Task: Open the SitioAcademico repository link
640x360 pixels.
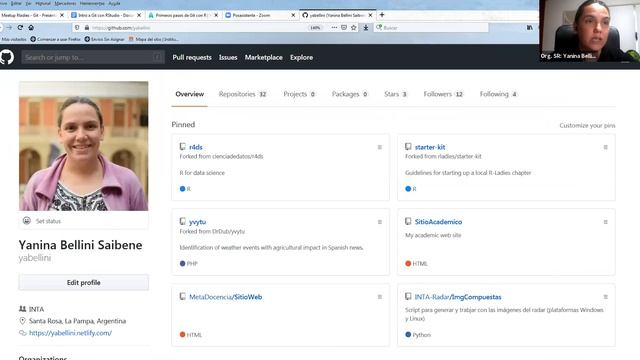Action: pyautogui.click(x=438, y=222)
